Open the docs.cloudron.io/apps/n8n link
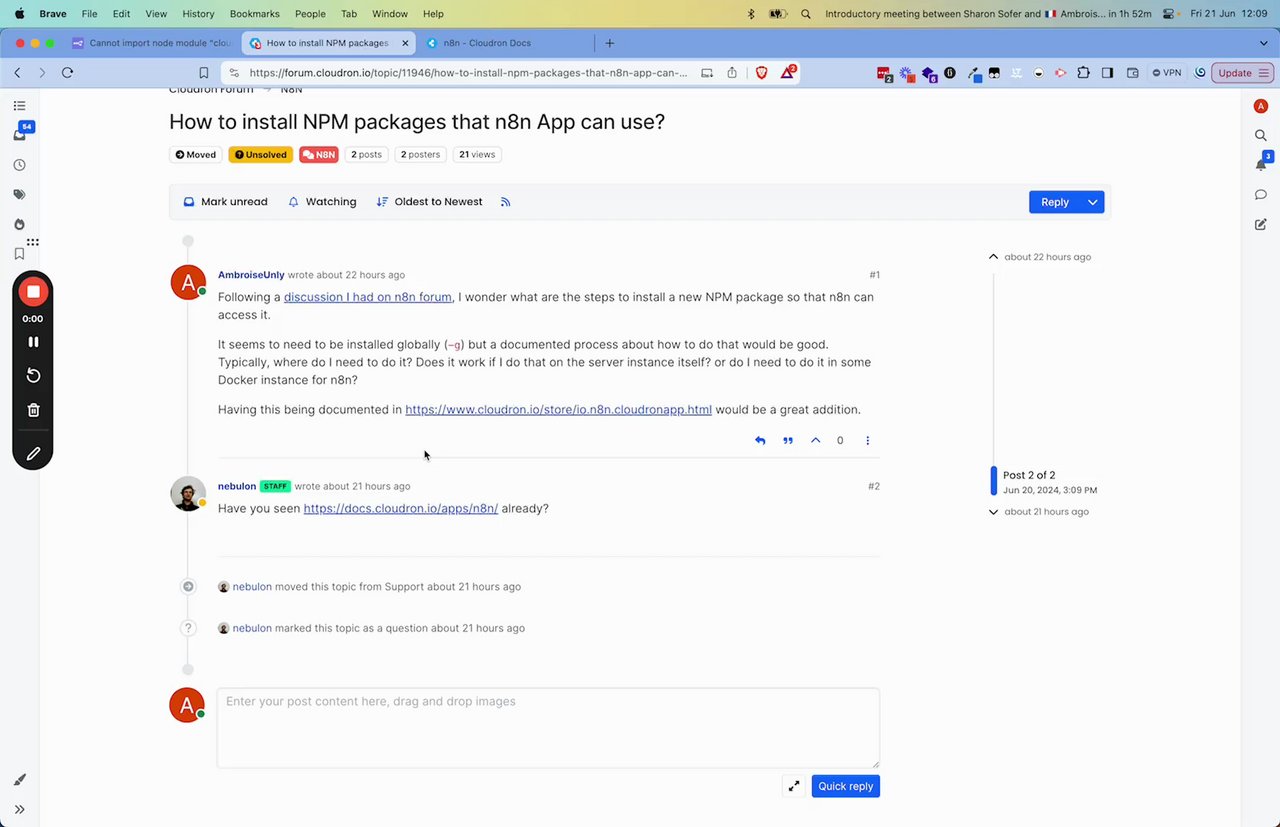The width and height of the screenshot is (1280, 827). 401,508
